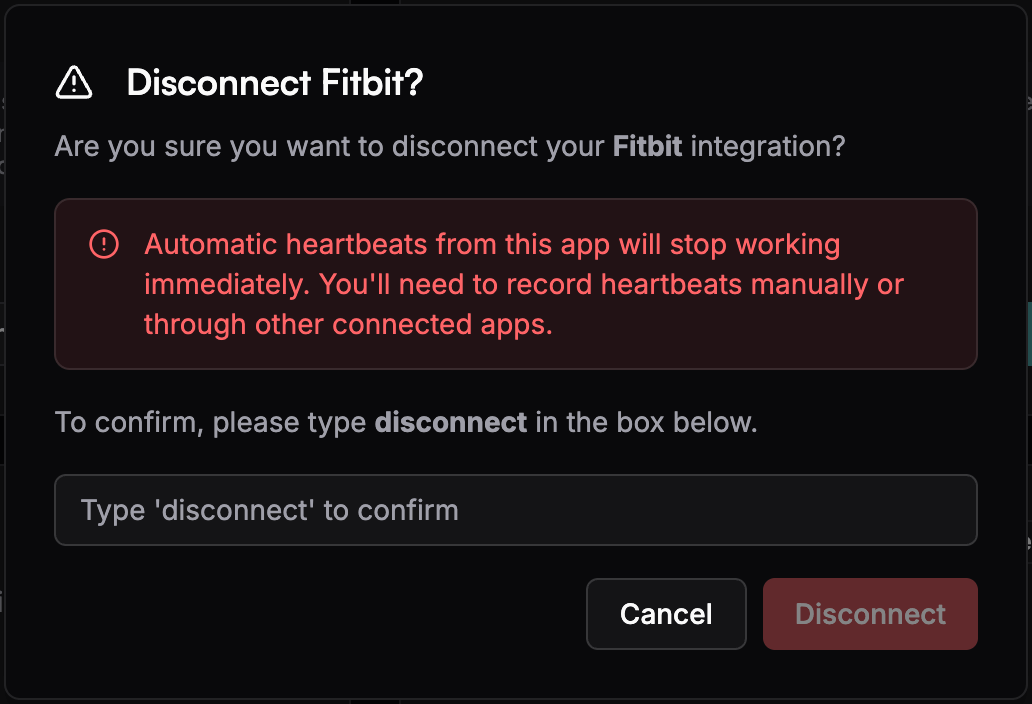Select bold "Fitbit" in the question sentence

(x=647, y=147)
